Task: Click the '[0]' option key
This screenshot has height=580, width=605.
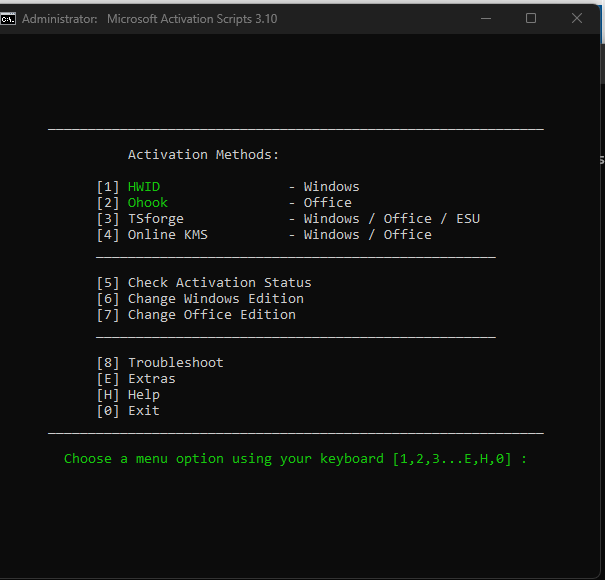Action: [108, 411]
